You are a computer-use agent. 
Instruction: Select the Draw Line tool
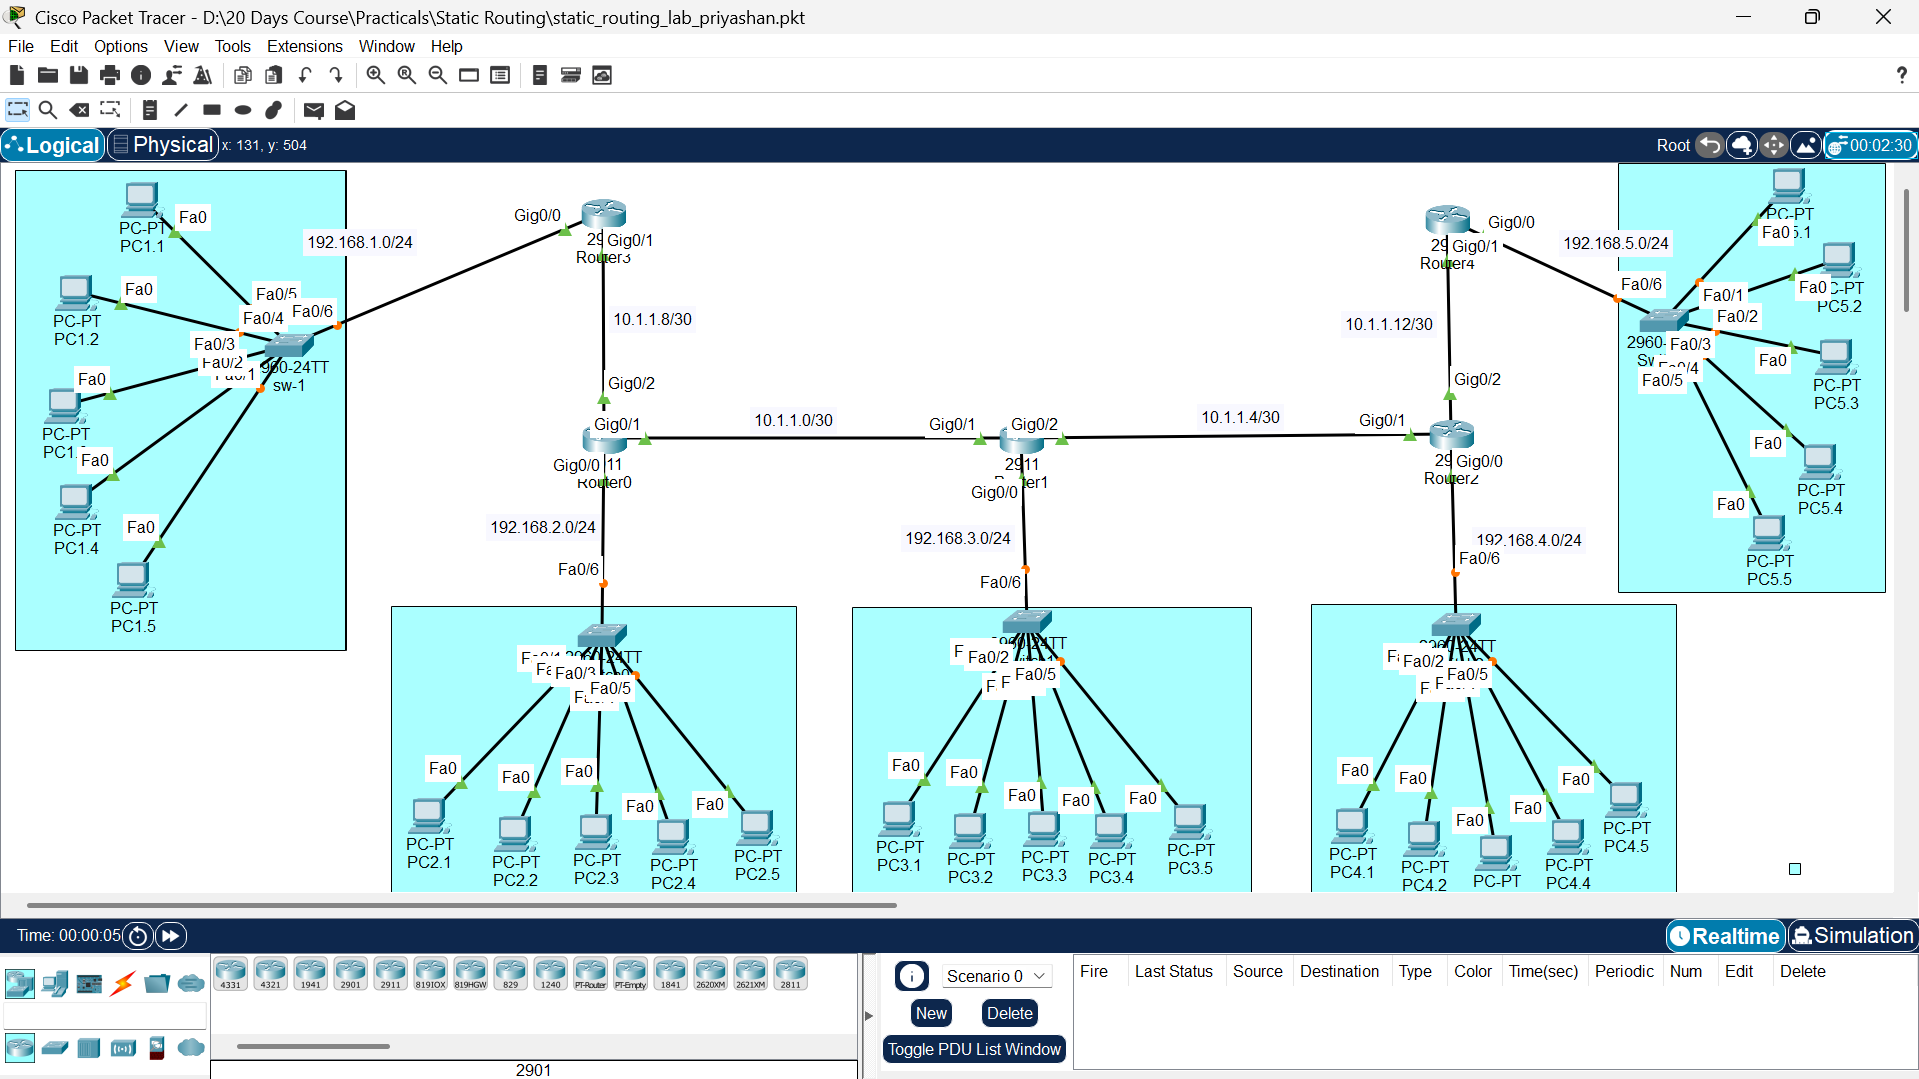(180, 110)
